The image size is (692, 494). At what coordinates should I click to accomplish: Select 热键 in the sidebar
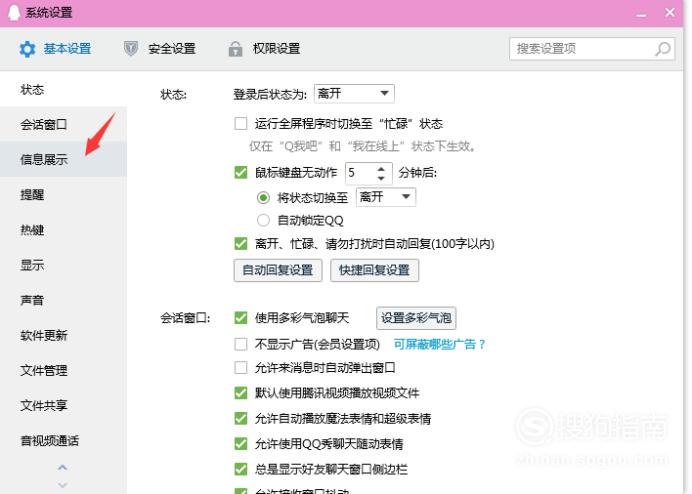click(x=63, y=230)
